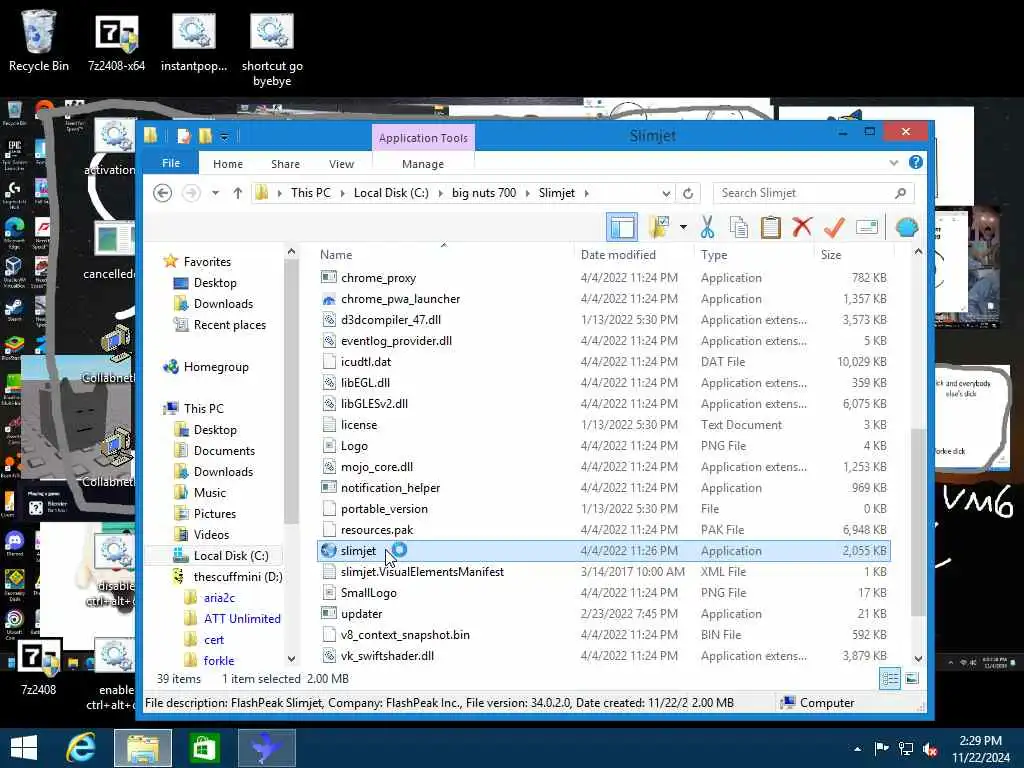Open dropdown arrow beside folder options icon
Viewport: 1024px width, 768px height.
point(683,227)
